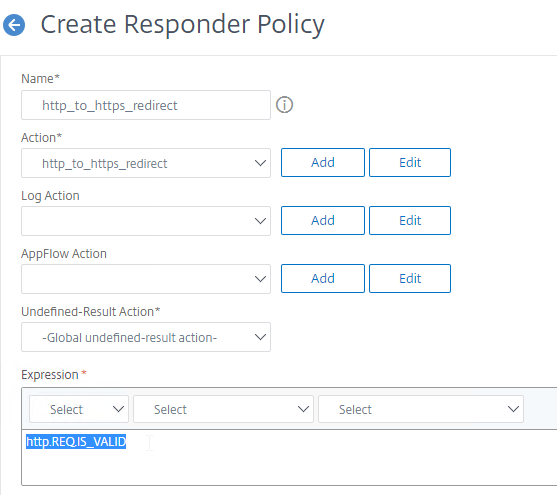This screenshot has width=557, height=495.
Task: Click Edit button next to Action
Action: 410,162
